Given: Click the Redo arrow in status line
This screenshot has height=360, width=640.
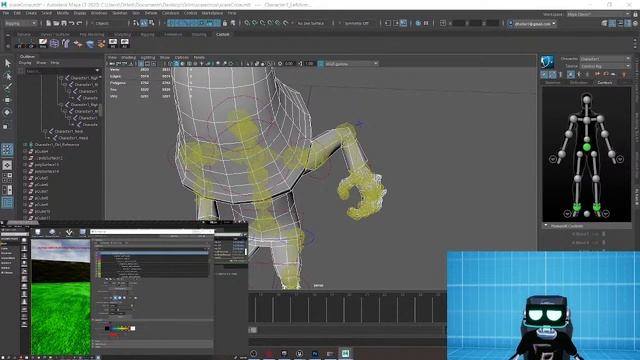Looking at the screenshot, I should (79, 23).
